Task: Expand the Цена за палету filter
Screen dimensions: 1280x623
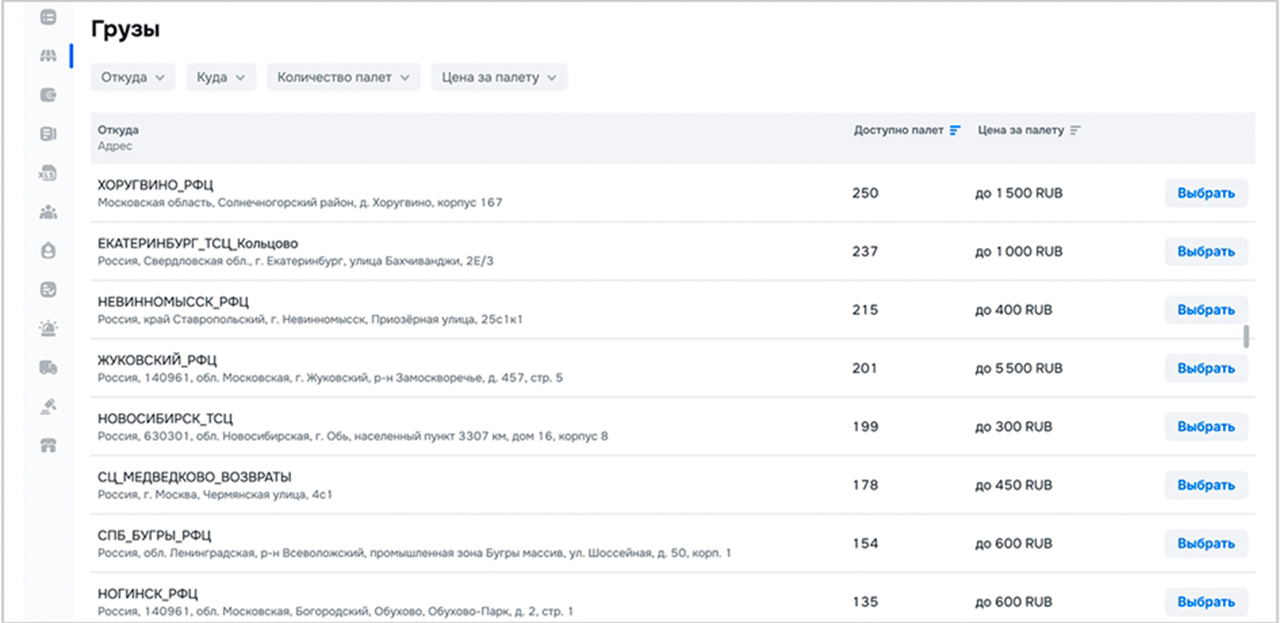Action: pos(499,77)
